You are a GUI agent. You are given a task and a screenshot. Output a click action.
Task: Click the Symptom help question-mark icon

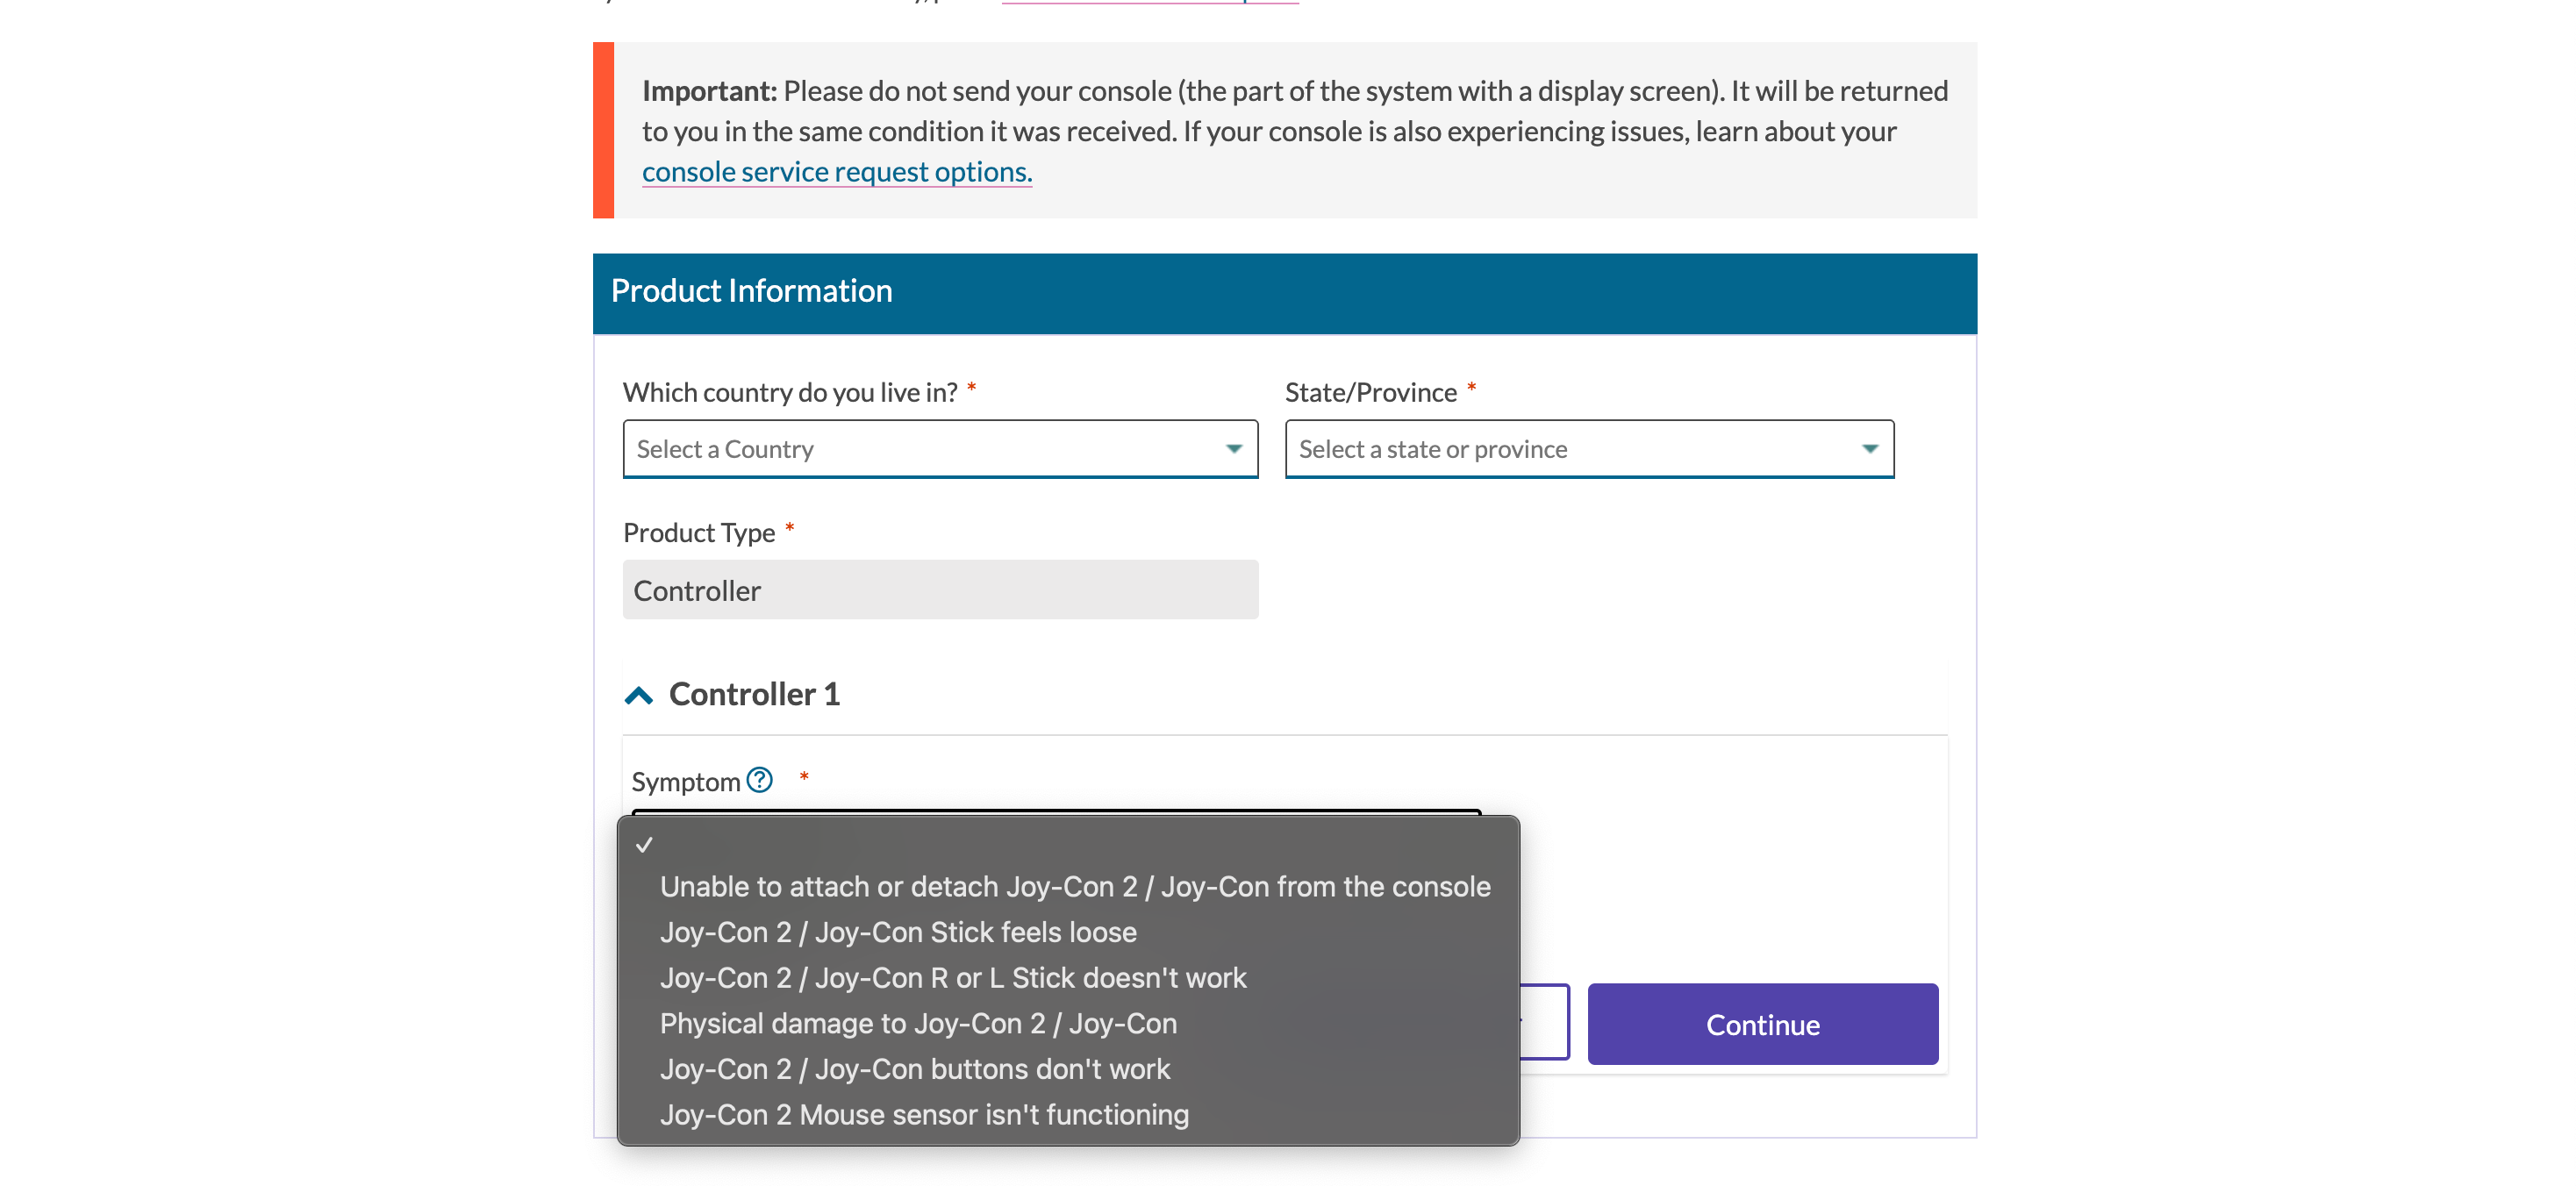(760, 780)
